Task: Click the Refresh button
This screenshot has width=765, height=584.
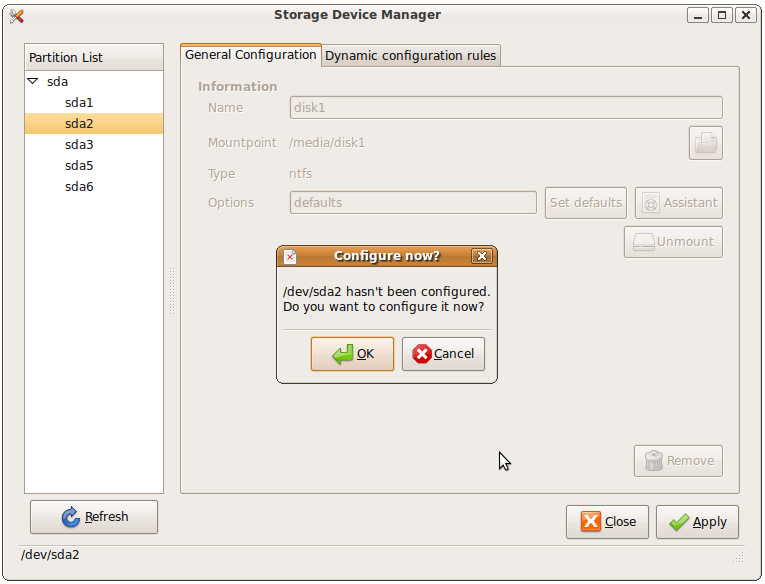Action: (x=94, y=517)
